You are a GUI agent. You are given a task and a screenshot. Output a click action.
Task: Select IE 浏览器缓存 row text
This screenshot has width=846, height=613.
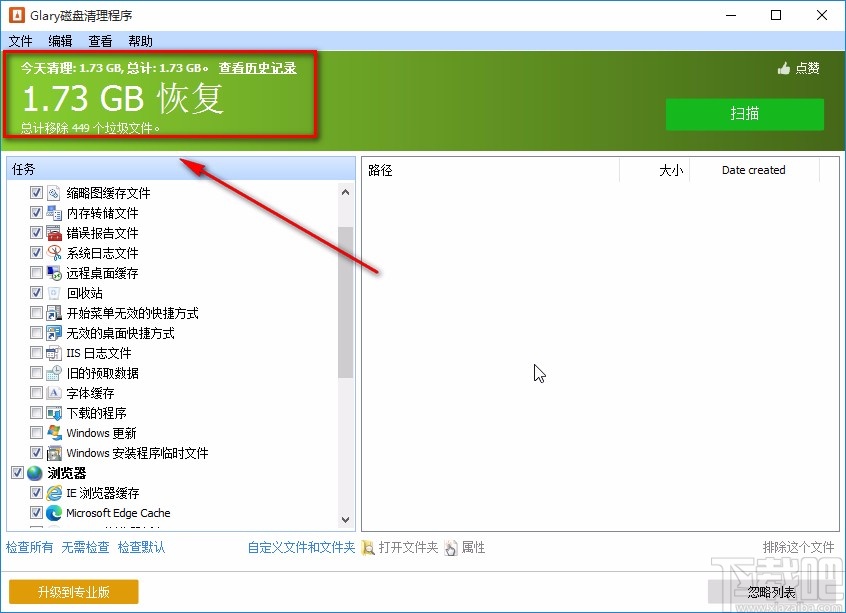tap(103, 493)
